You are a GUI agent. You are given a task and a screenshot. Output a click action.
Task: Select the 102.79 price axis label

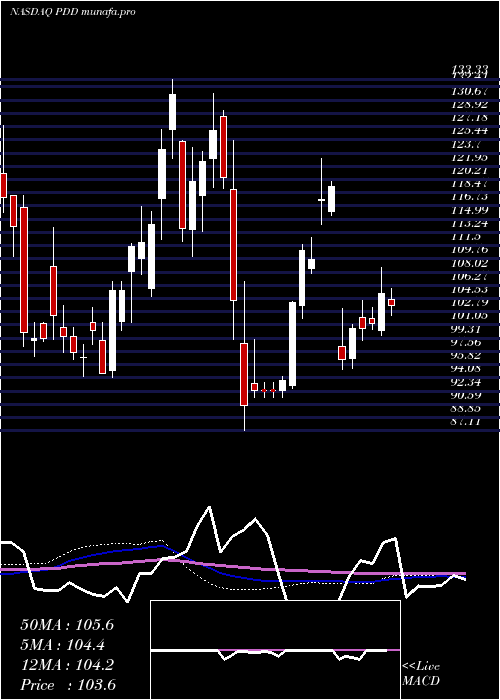tap(470, 302)
